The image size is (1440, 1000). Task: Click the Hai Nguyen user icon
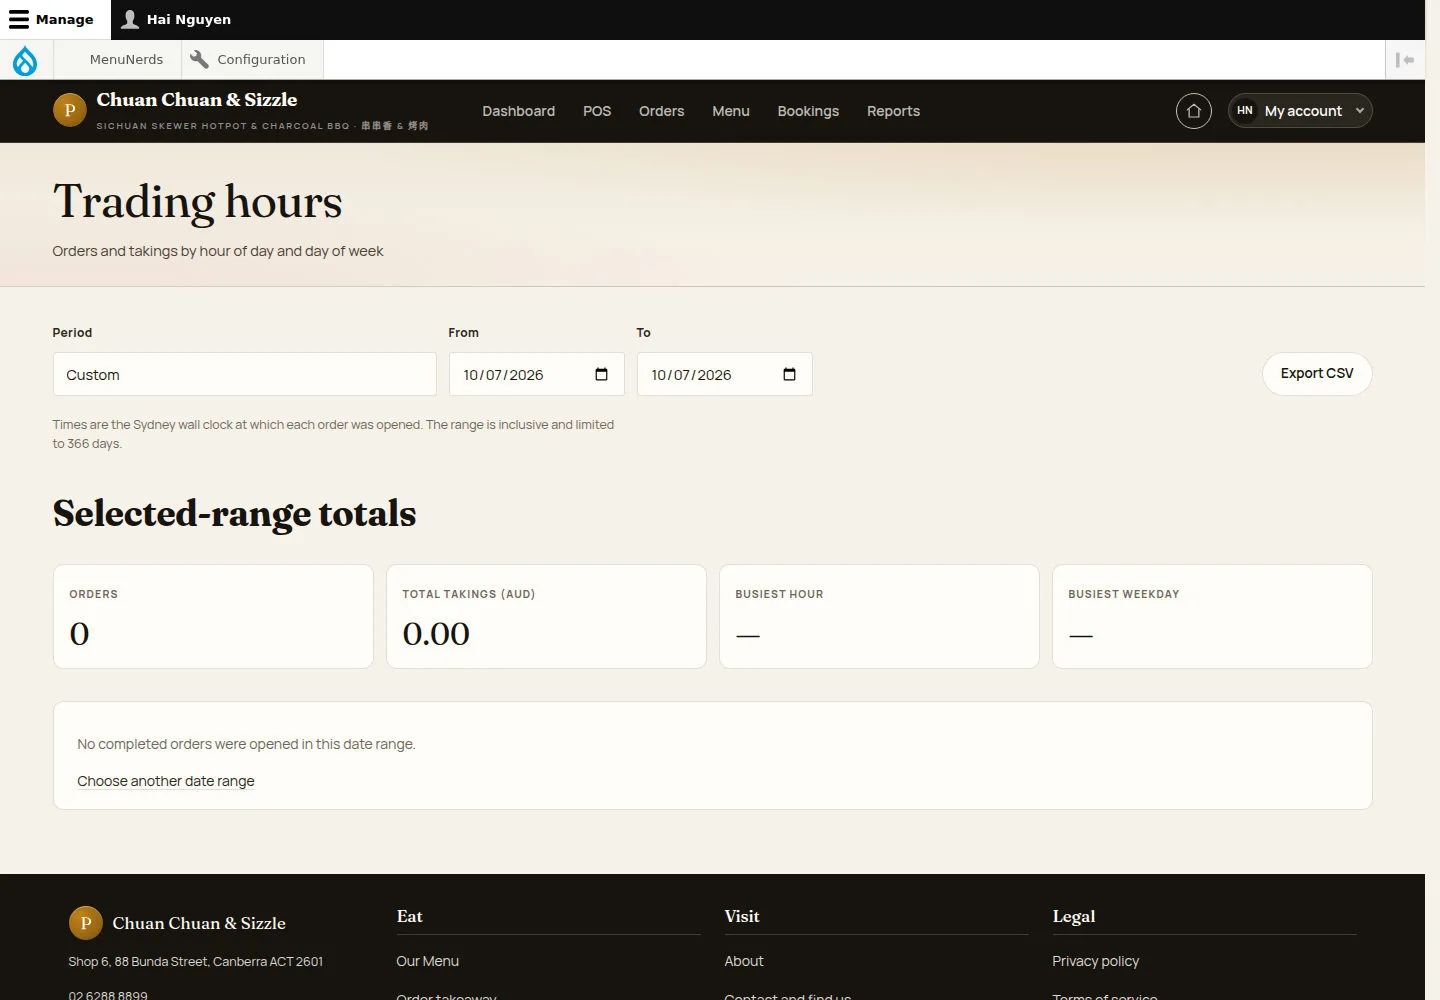pos(130,19)
